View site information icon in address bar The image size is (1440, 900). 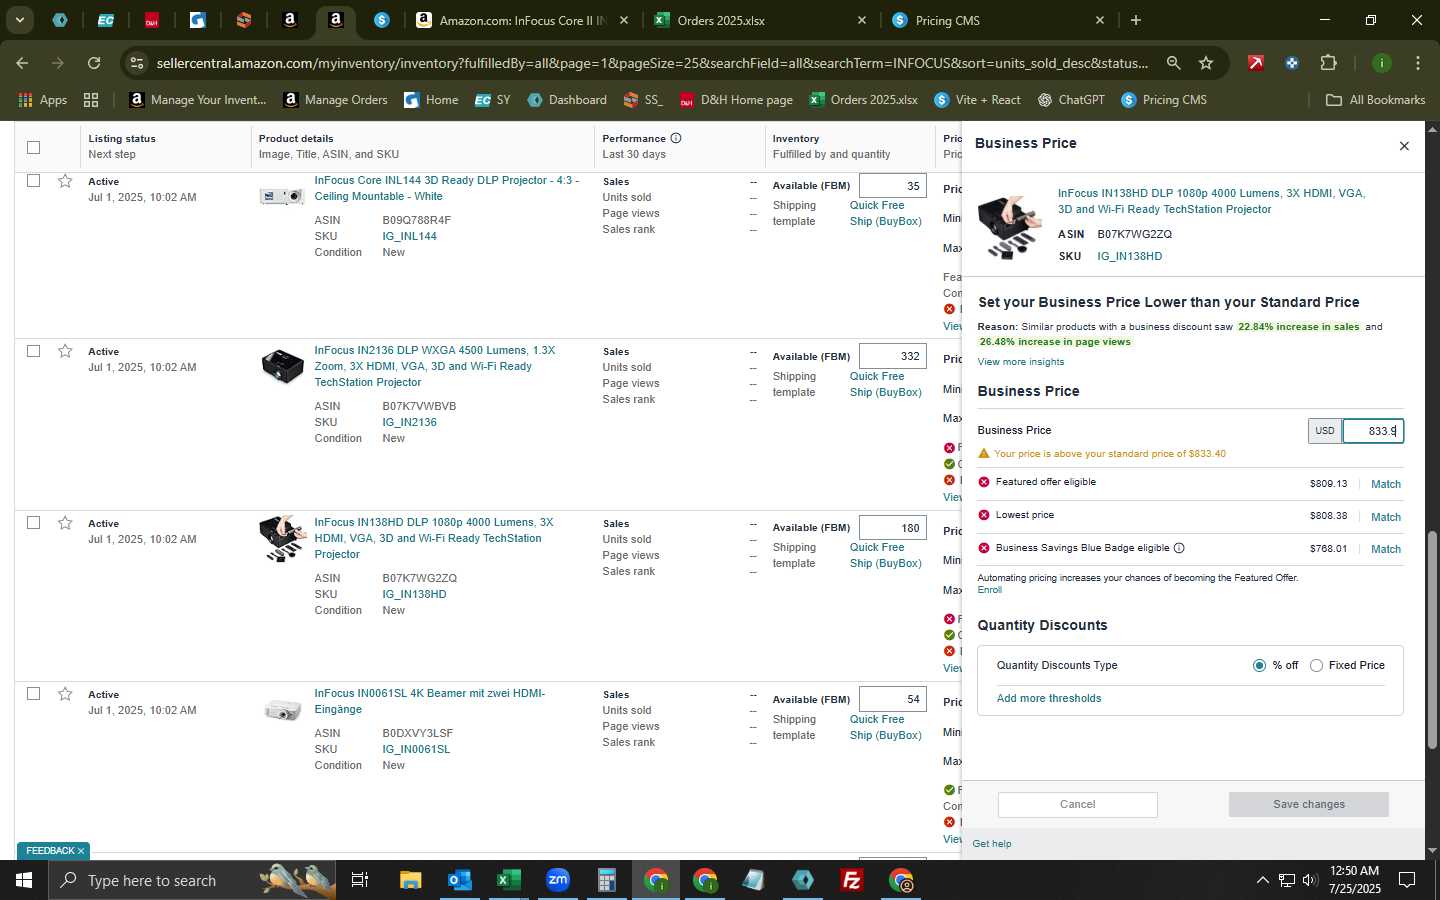[x=137, y=63]
